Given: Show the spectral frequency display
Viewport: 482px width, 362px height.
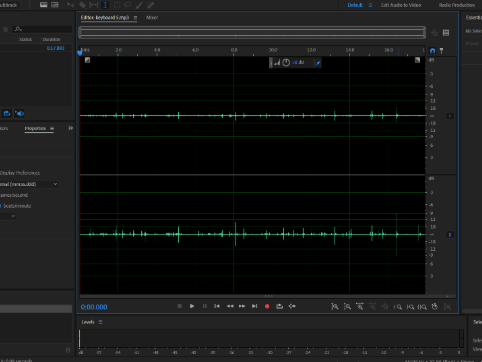Looking at the screenshot, I should click(x=44, y=5).
